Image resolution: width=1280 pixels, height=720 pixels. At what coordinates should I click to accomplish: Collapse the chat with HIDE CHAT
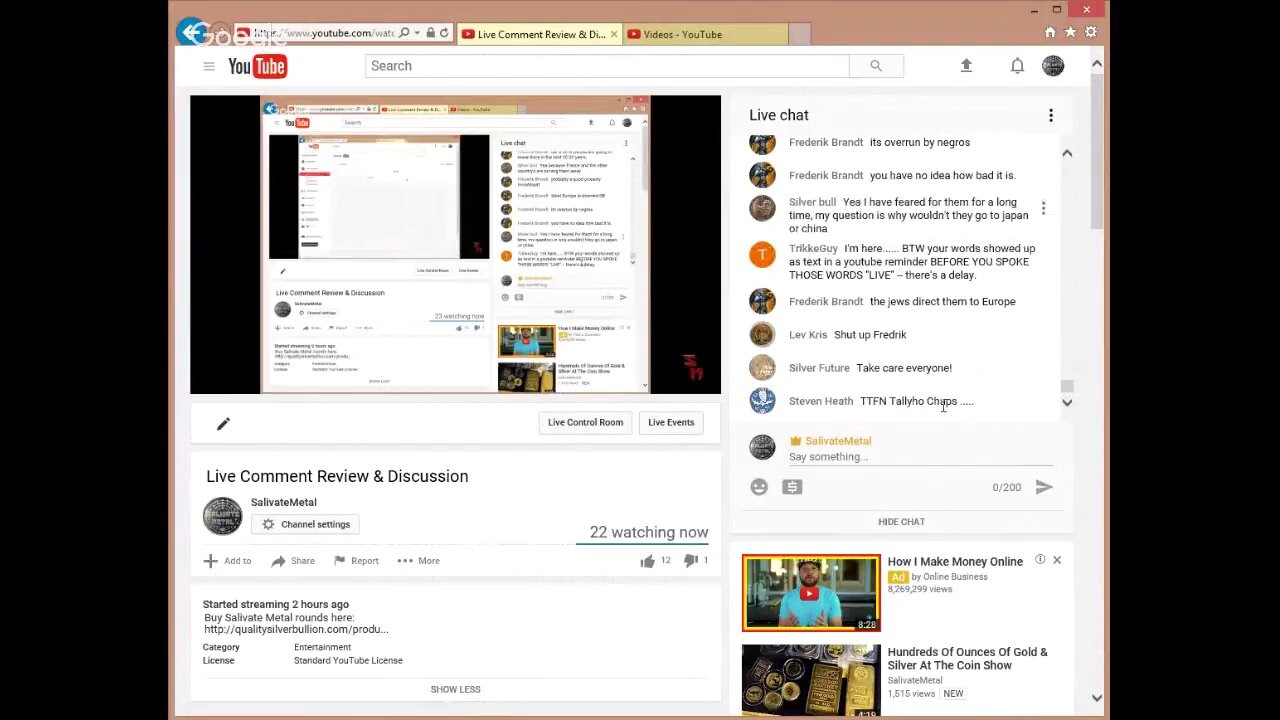901,522
